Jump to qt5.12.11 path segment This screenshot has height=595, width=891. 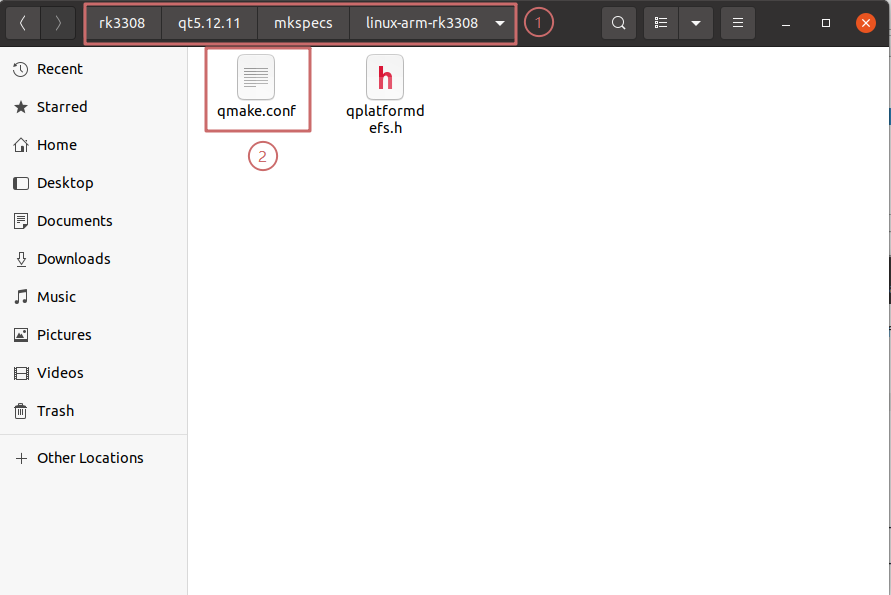[x=209, y=23]
